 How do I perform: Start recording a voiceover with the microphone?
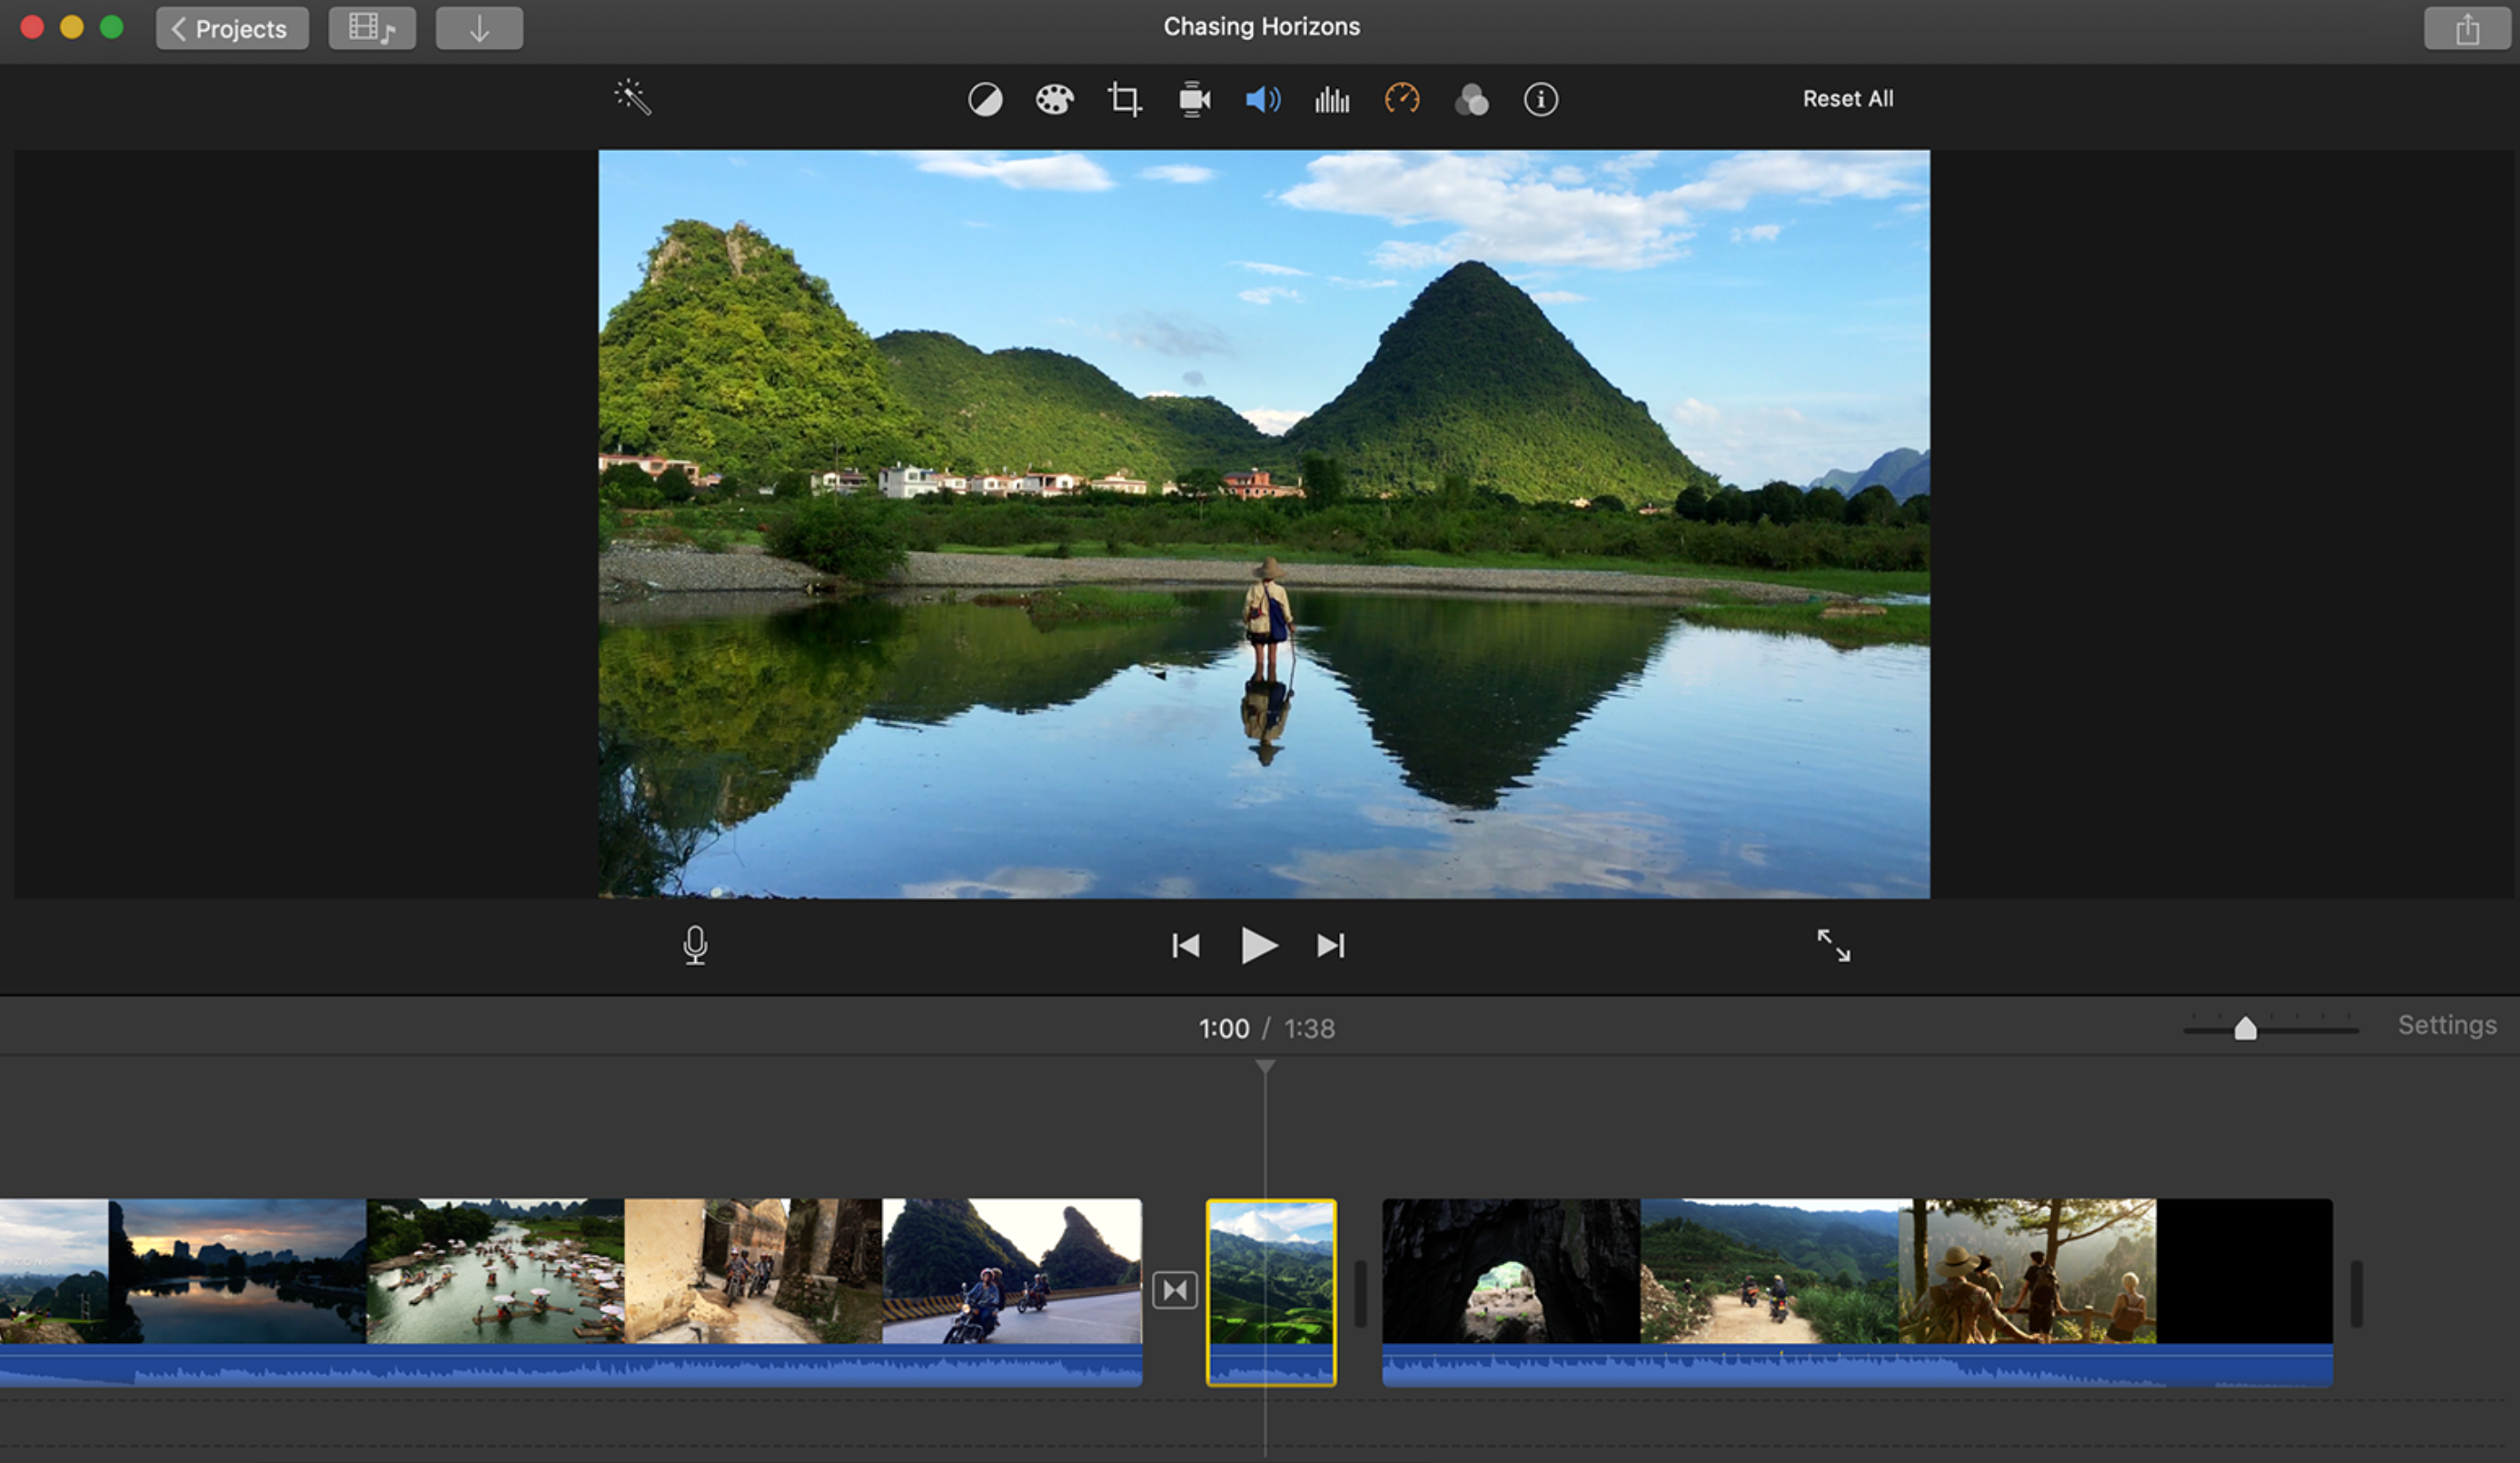[694, 945]
